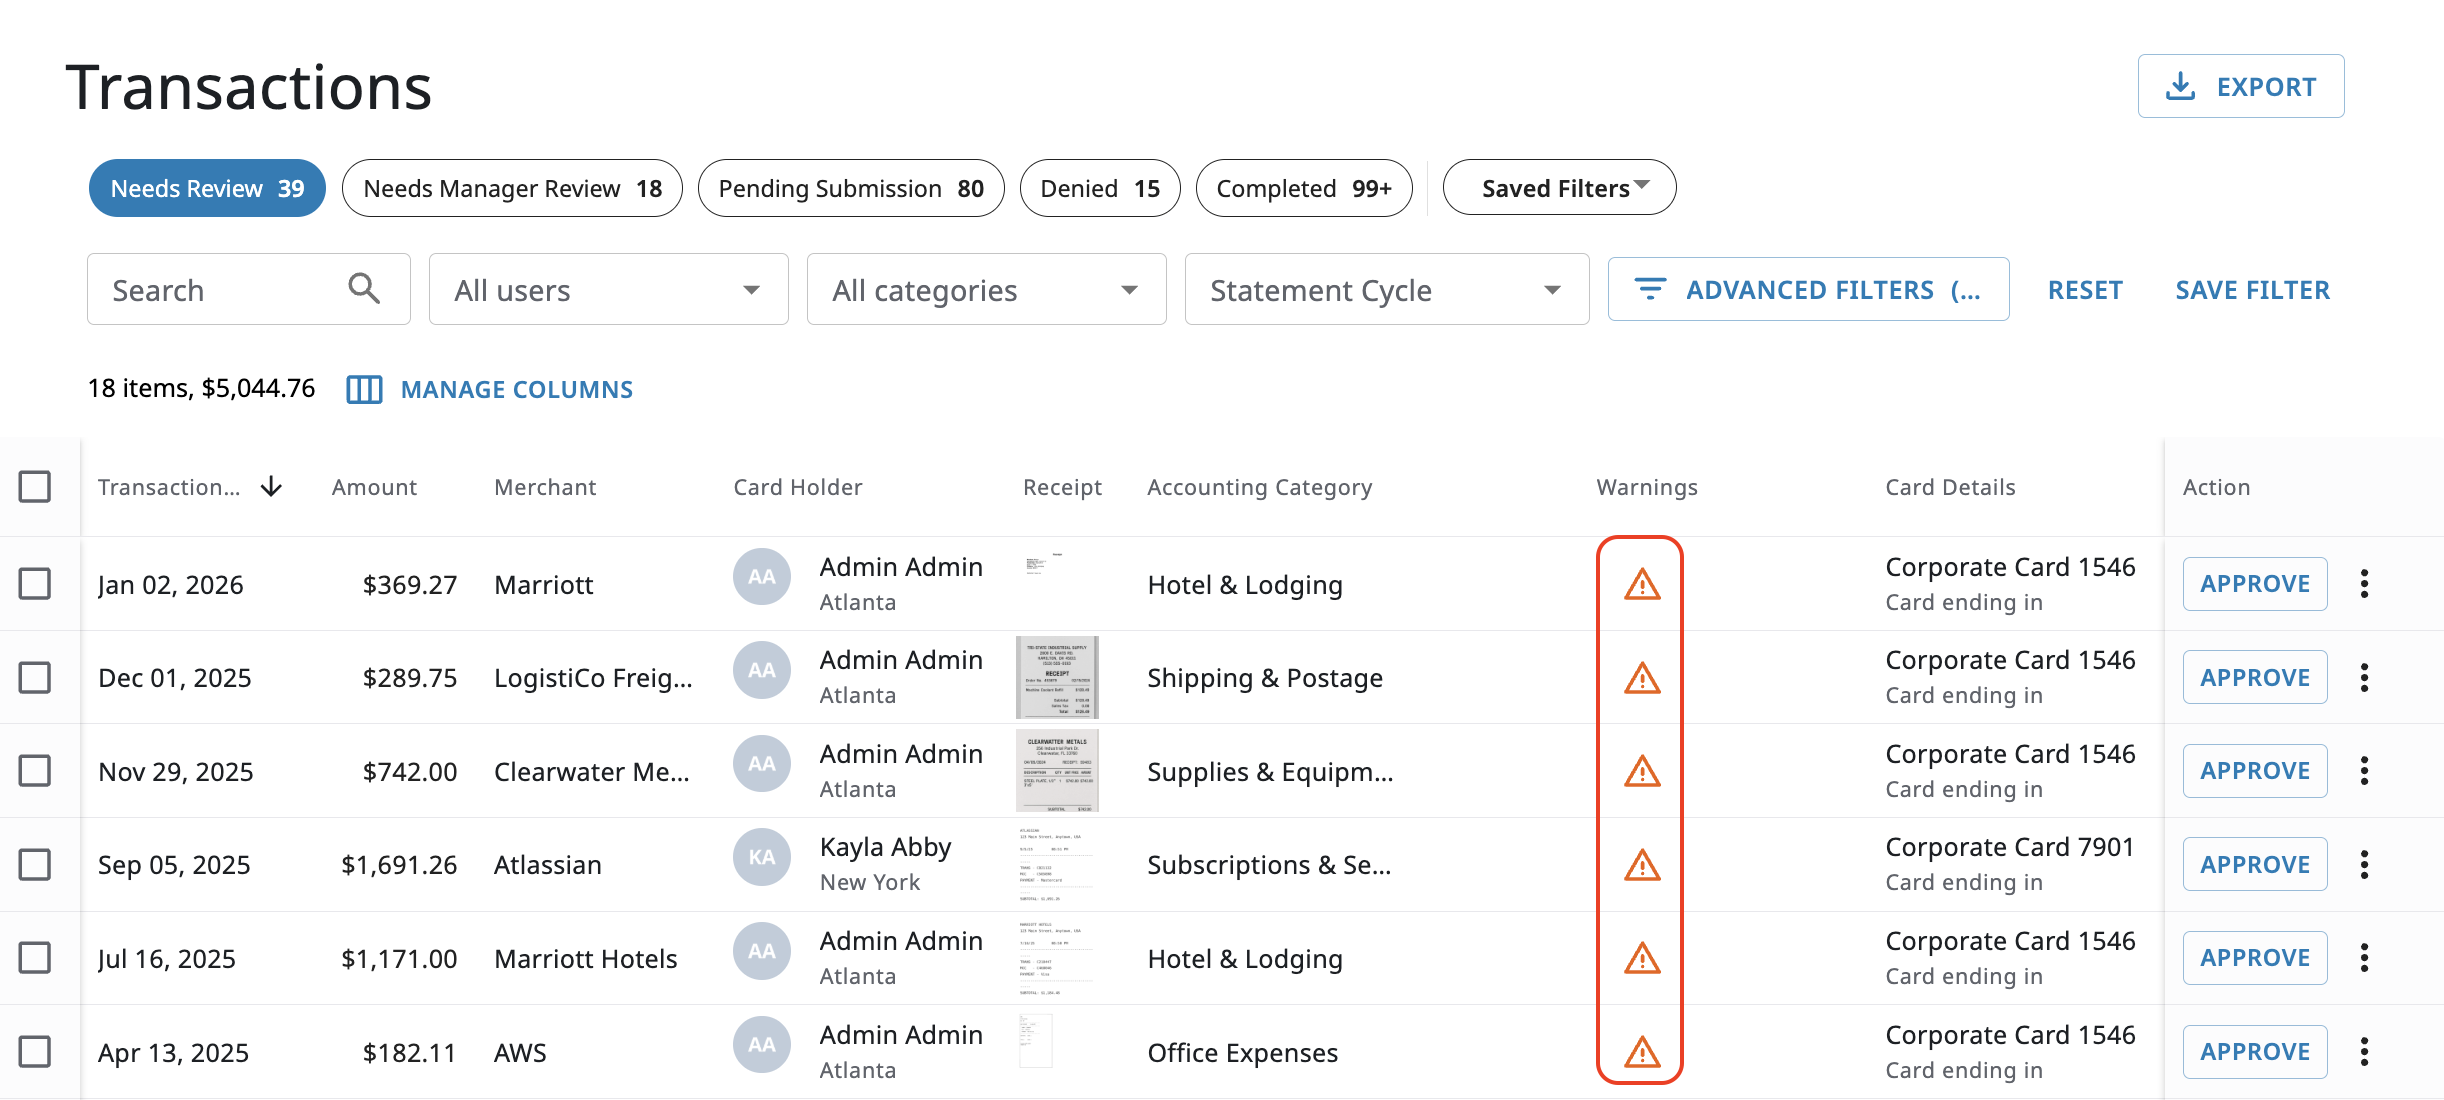Approve the Clearwater Metals transaction
The width and height of the screenshot is (2444, 1100).
[2254, 771]
